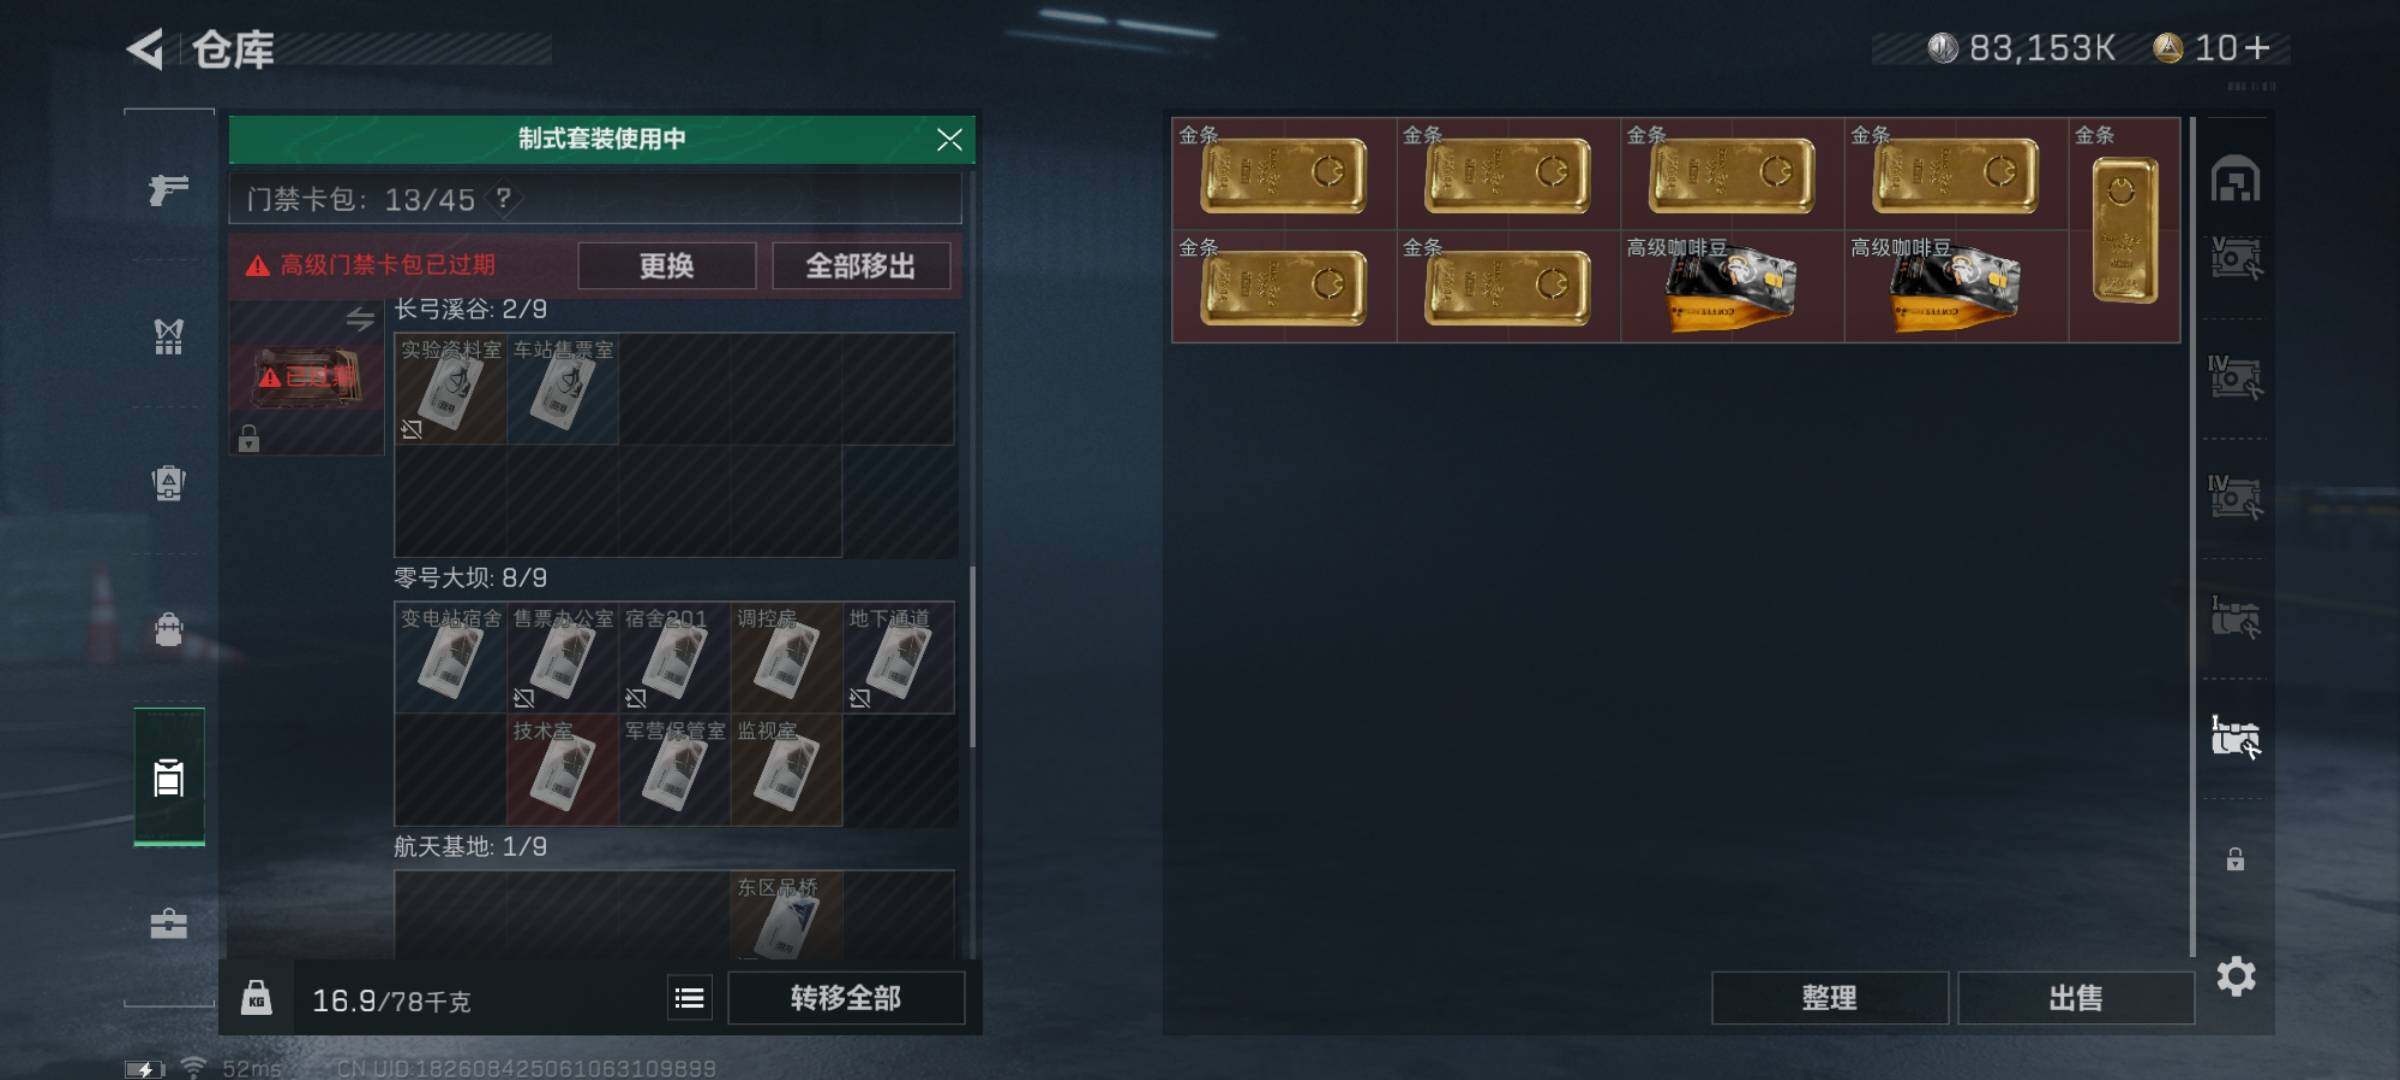Select the highlighted level I storage box
This screenshot has width=2400, height=1080.
coord(2235,737)
